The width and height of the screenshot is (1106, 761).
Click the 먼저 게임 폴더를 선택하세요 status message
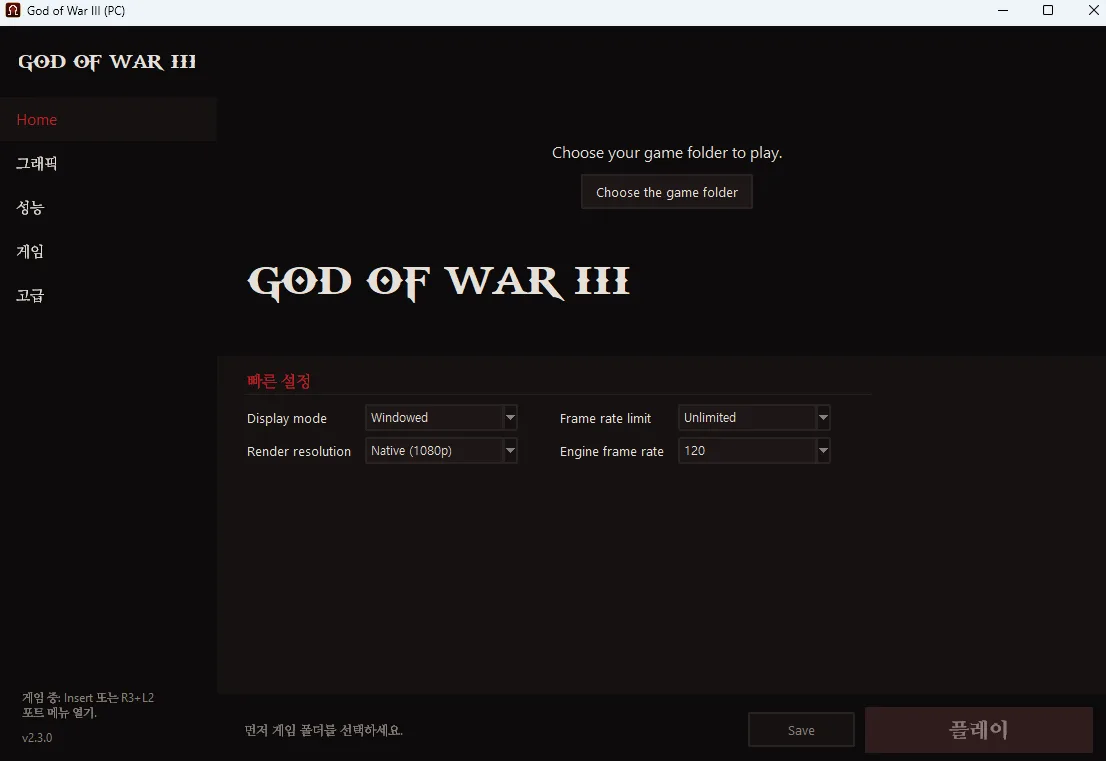coord(324,731)
